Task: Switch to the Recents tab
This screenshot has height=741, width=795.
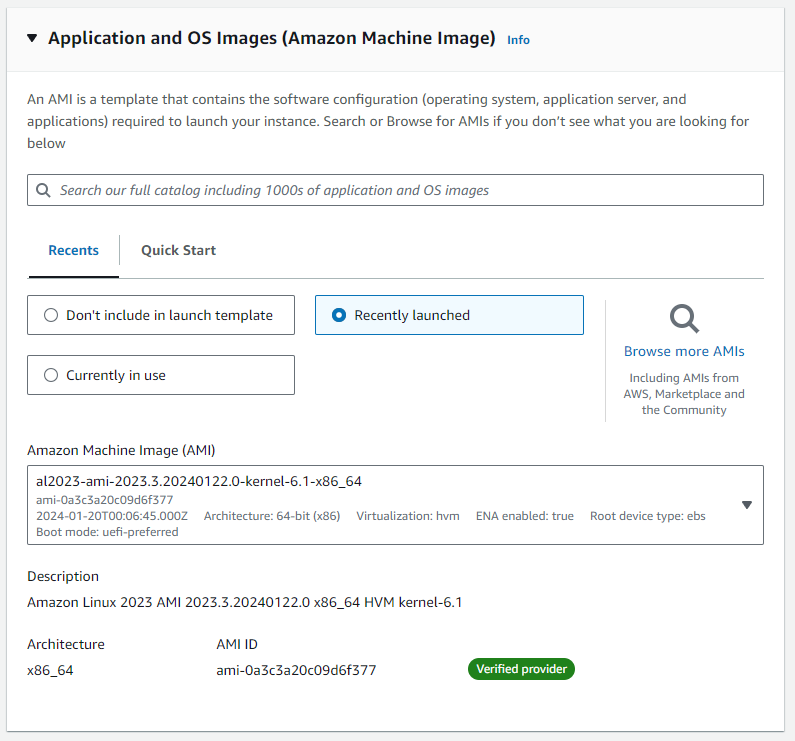Action: (x=73, y=250)
